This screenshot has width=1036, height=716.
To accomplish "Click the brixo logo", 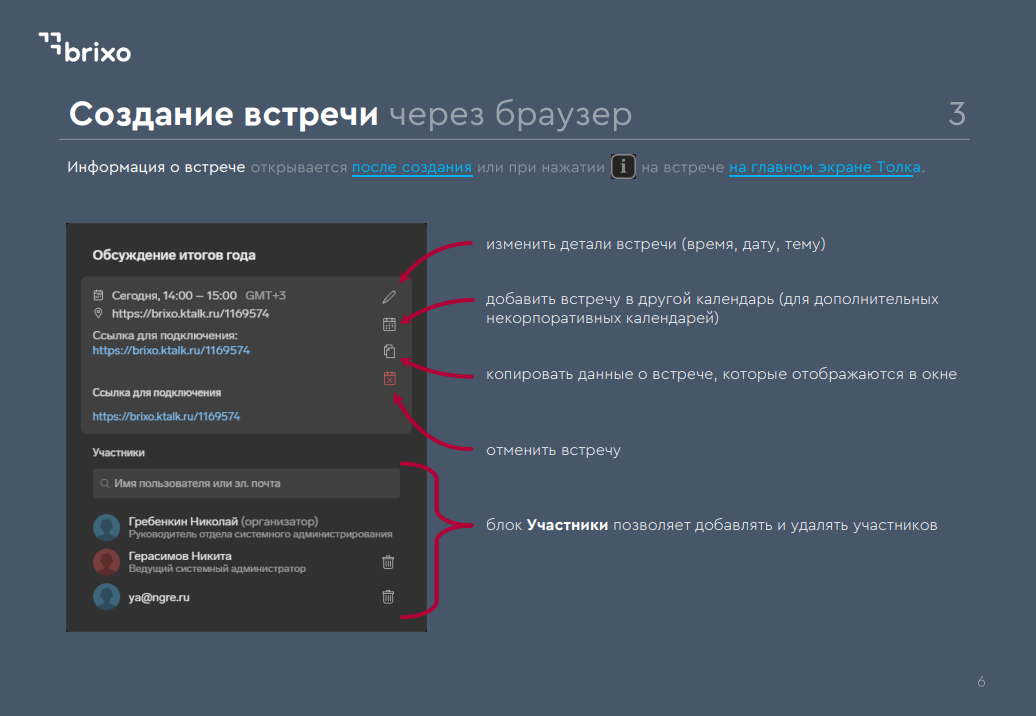I will (85, 47).
